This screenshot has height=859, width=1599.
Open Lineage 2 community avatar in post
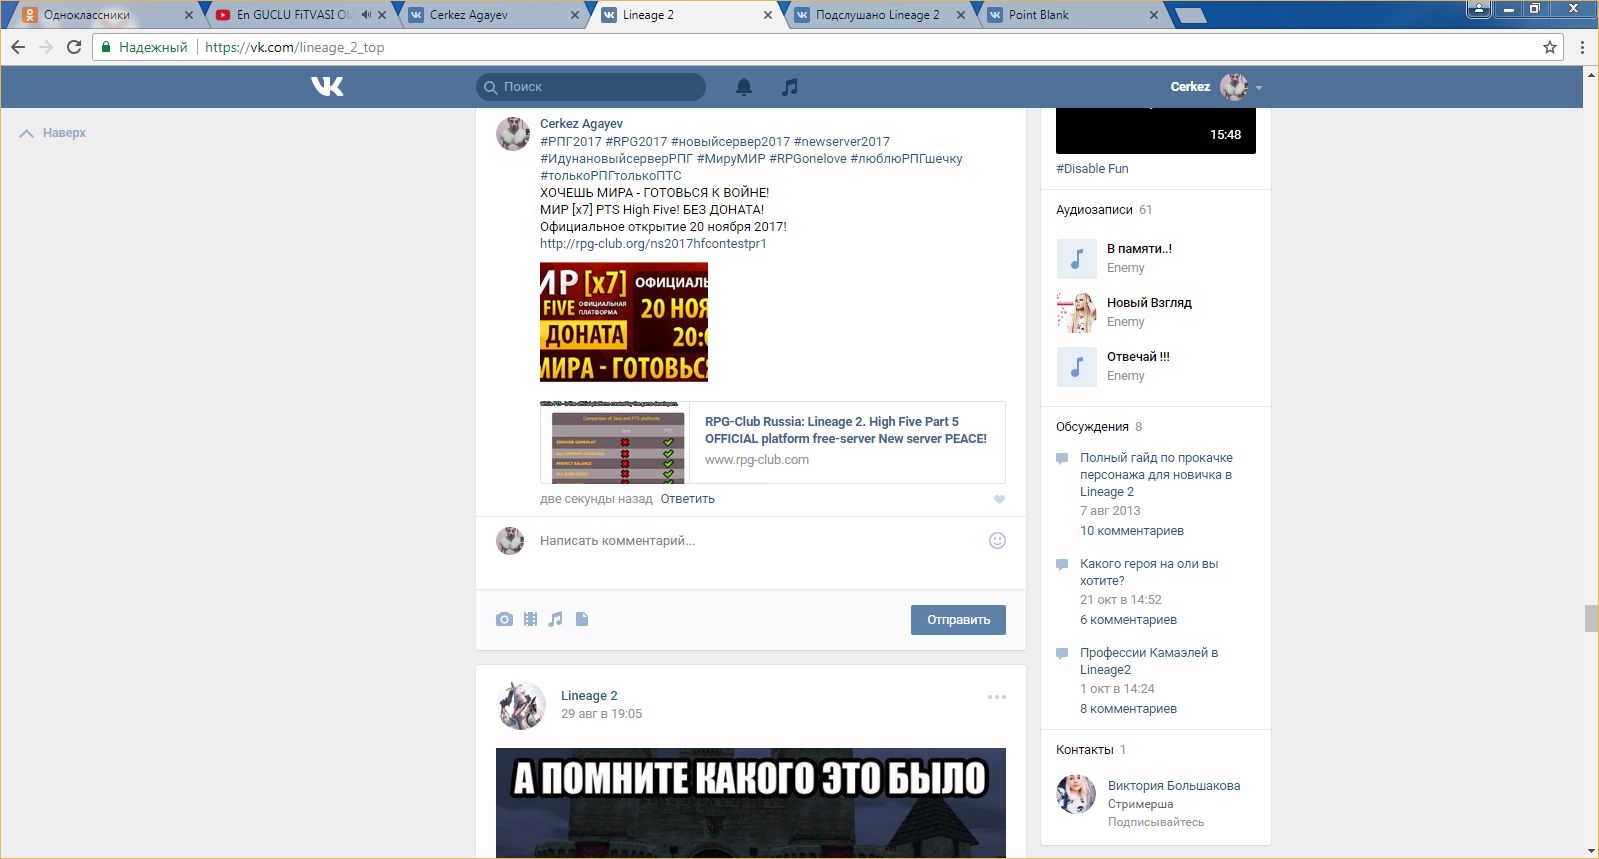[521, 706]
